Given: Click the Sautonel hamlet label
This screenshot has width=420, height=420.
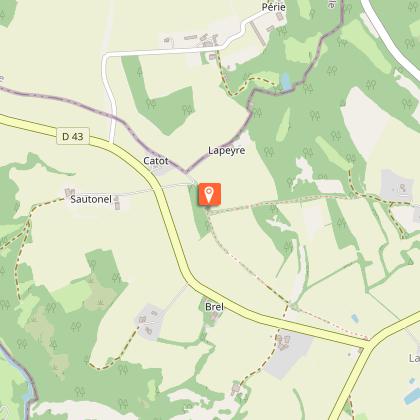Looking at the screenshot, I should pyautogui.click(x=91, y=199).
